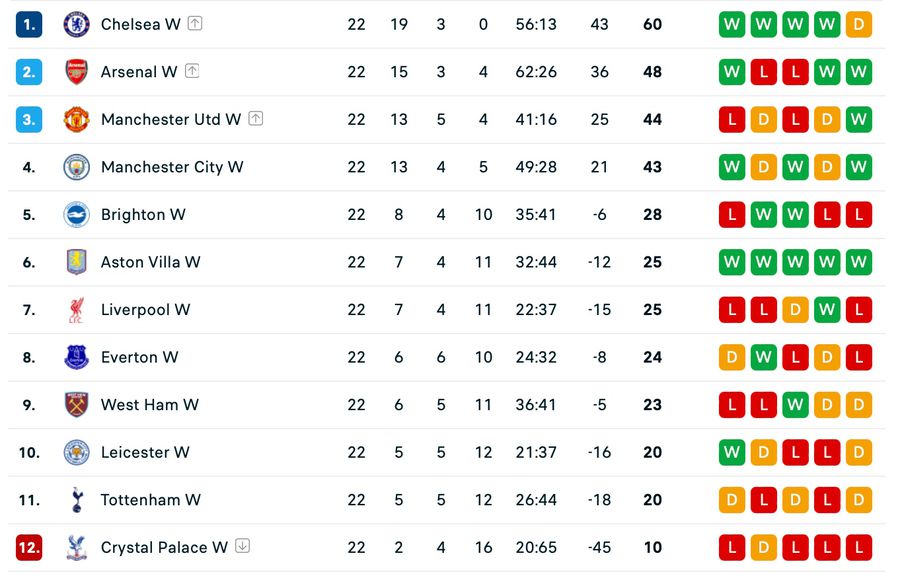Click the Tottenham W cockerel crest
The image size is (900, 572).
point(77,500)
